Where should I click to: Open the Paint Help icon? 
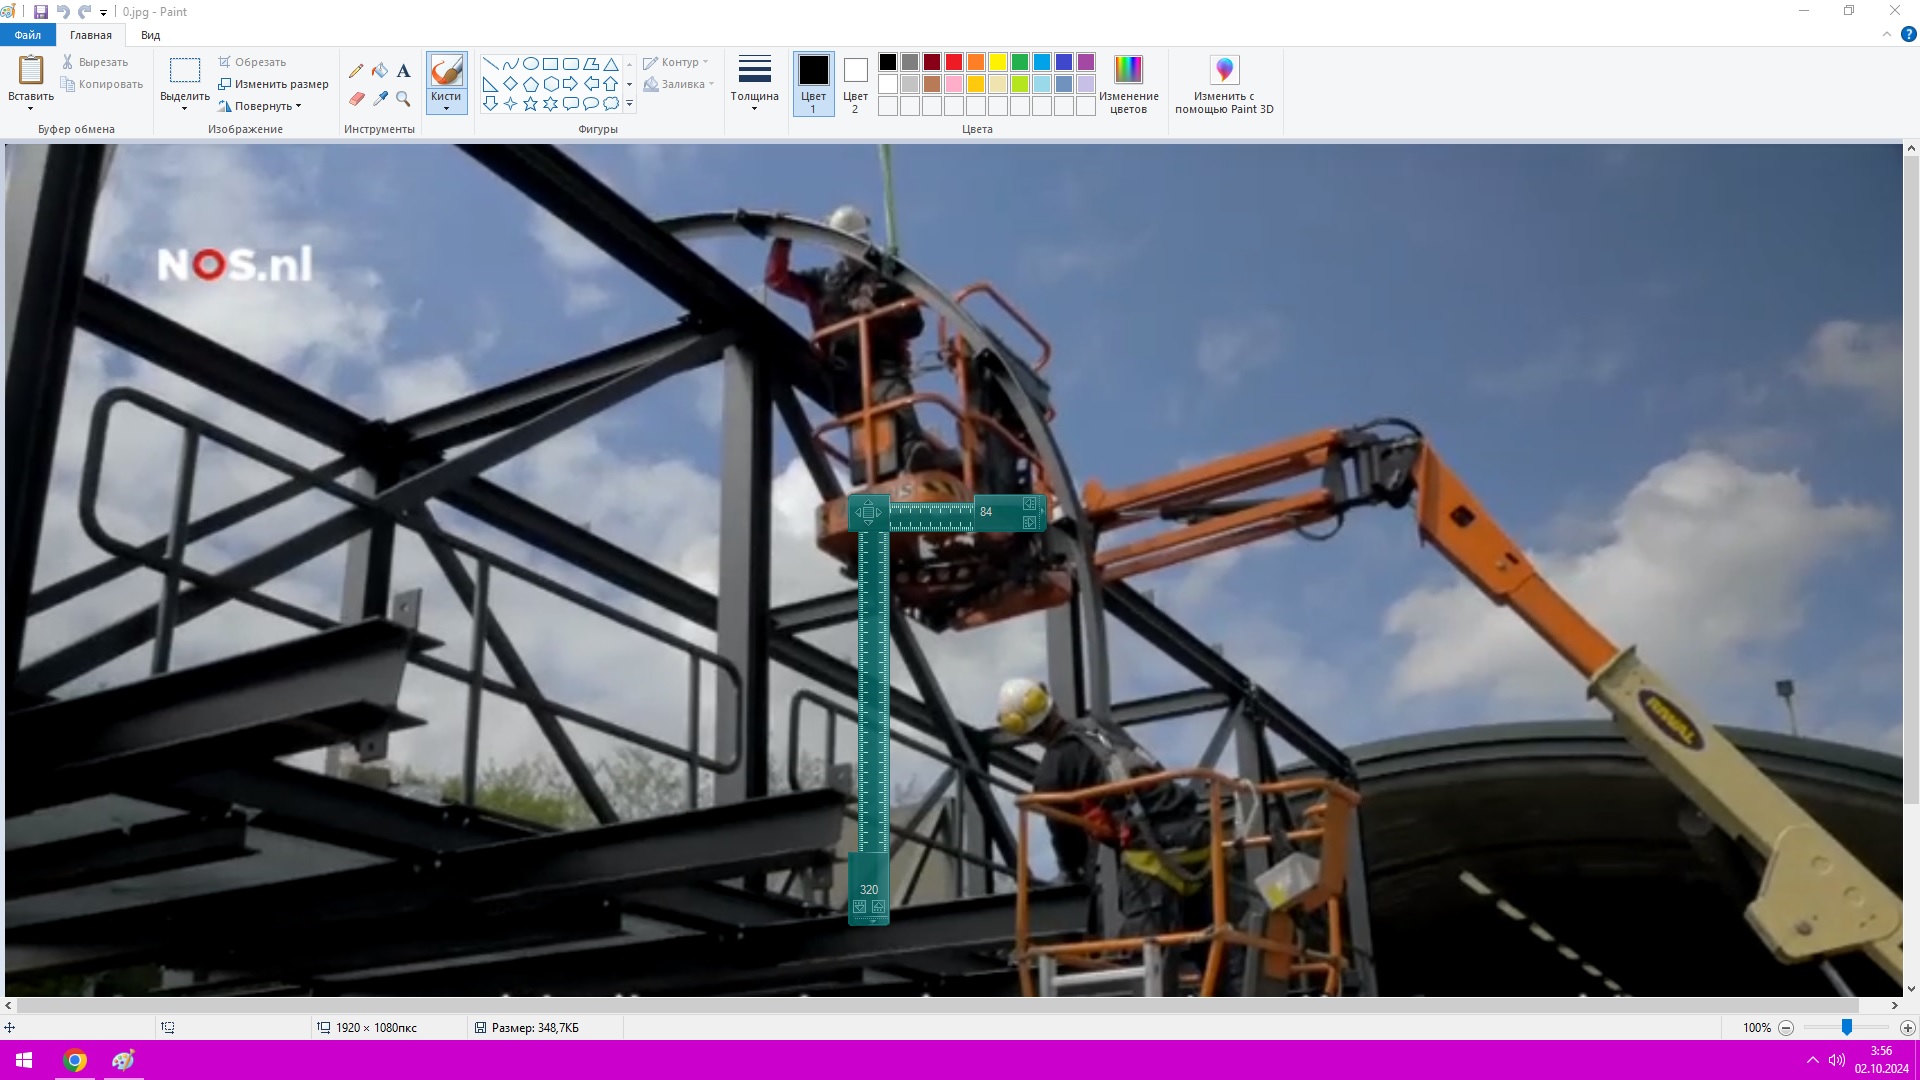(1908, 34)
